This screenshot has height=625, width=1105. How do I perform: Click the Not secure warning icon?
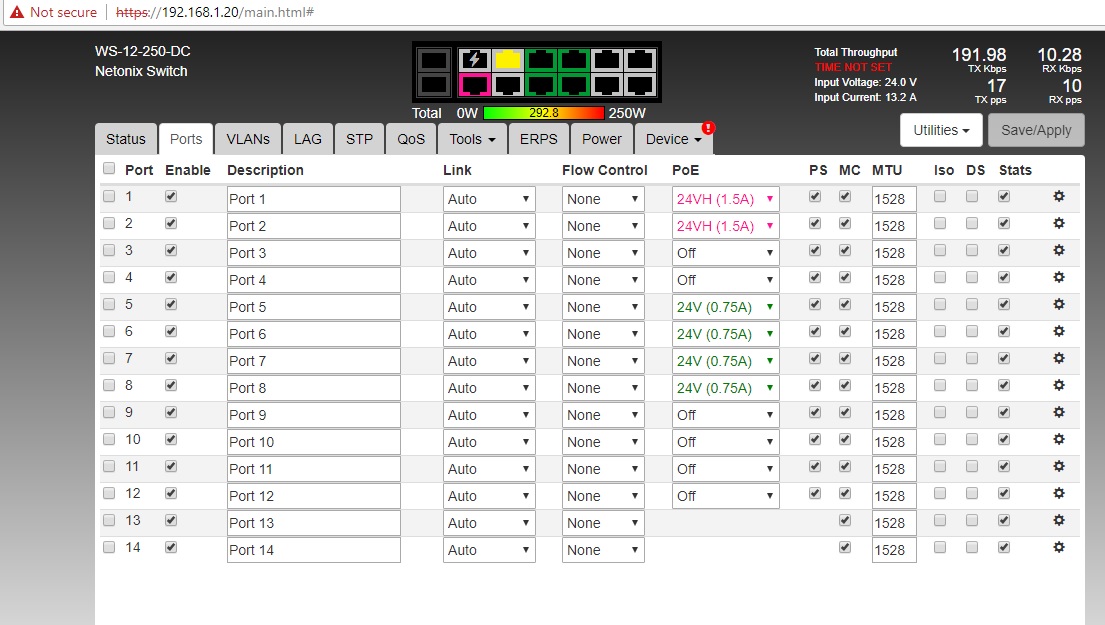click(16, 12)
